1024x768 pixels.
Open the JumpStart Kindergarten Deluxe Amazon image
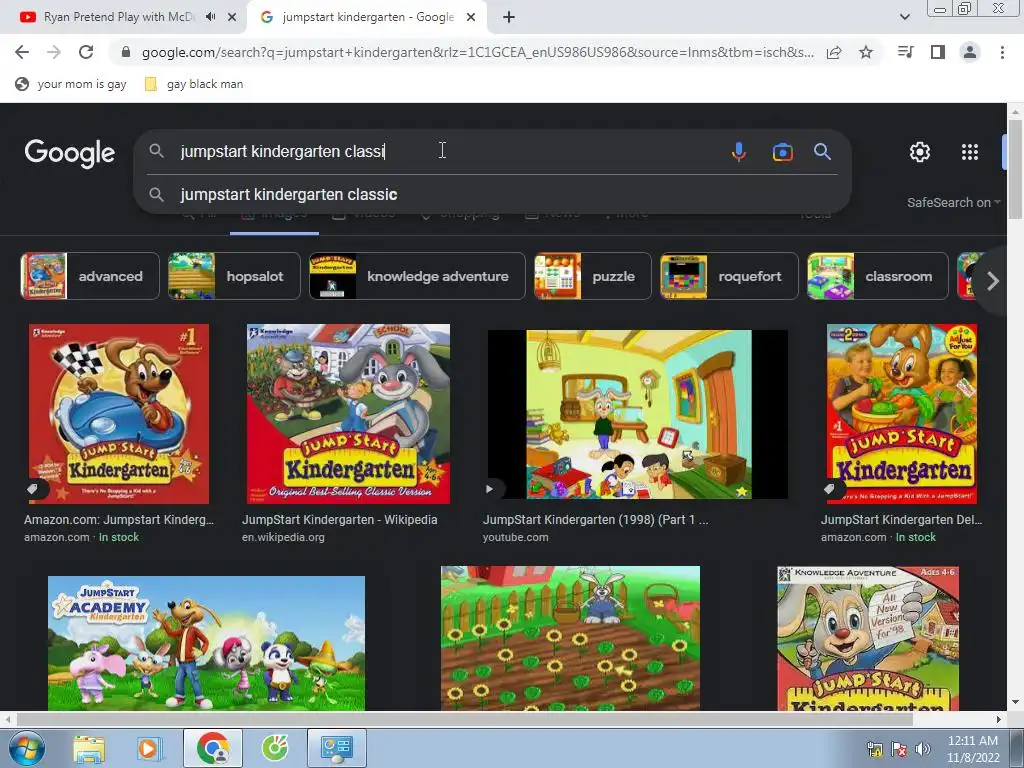coord(902,414)
